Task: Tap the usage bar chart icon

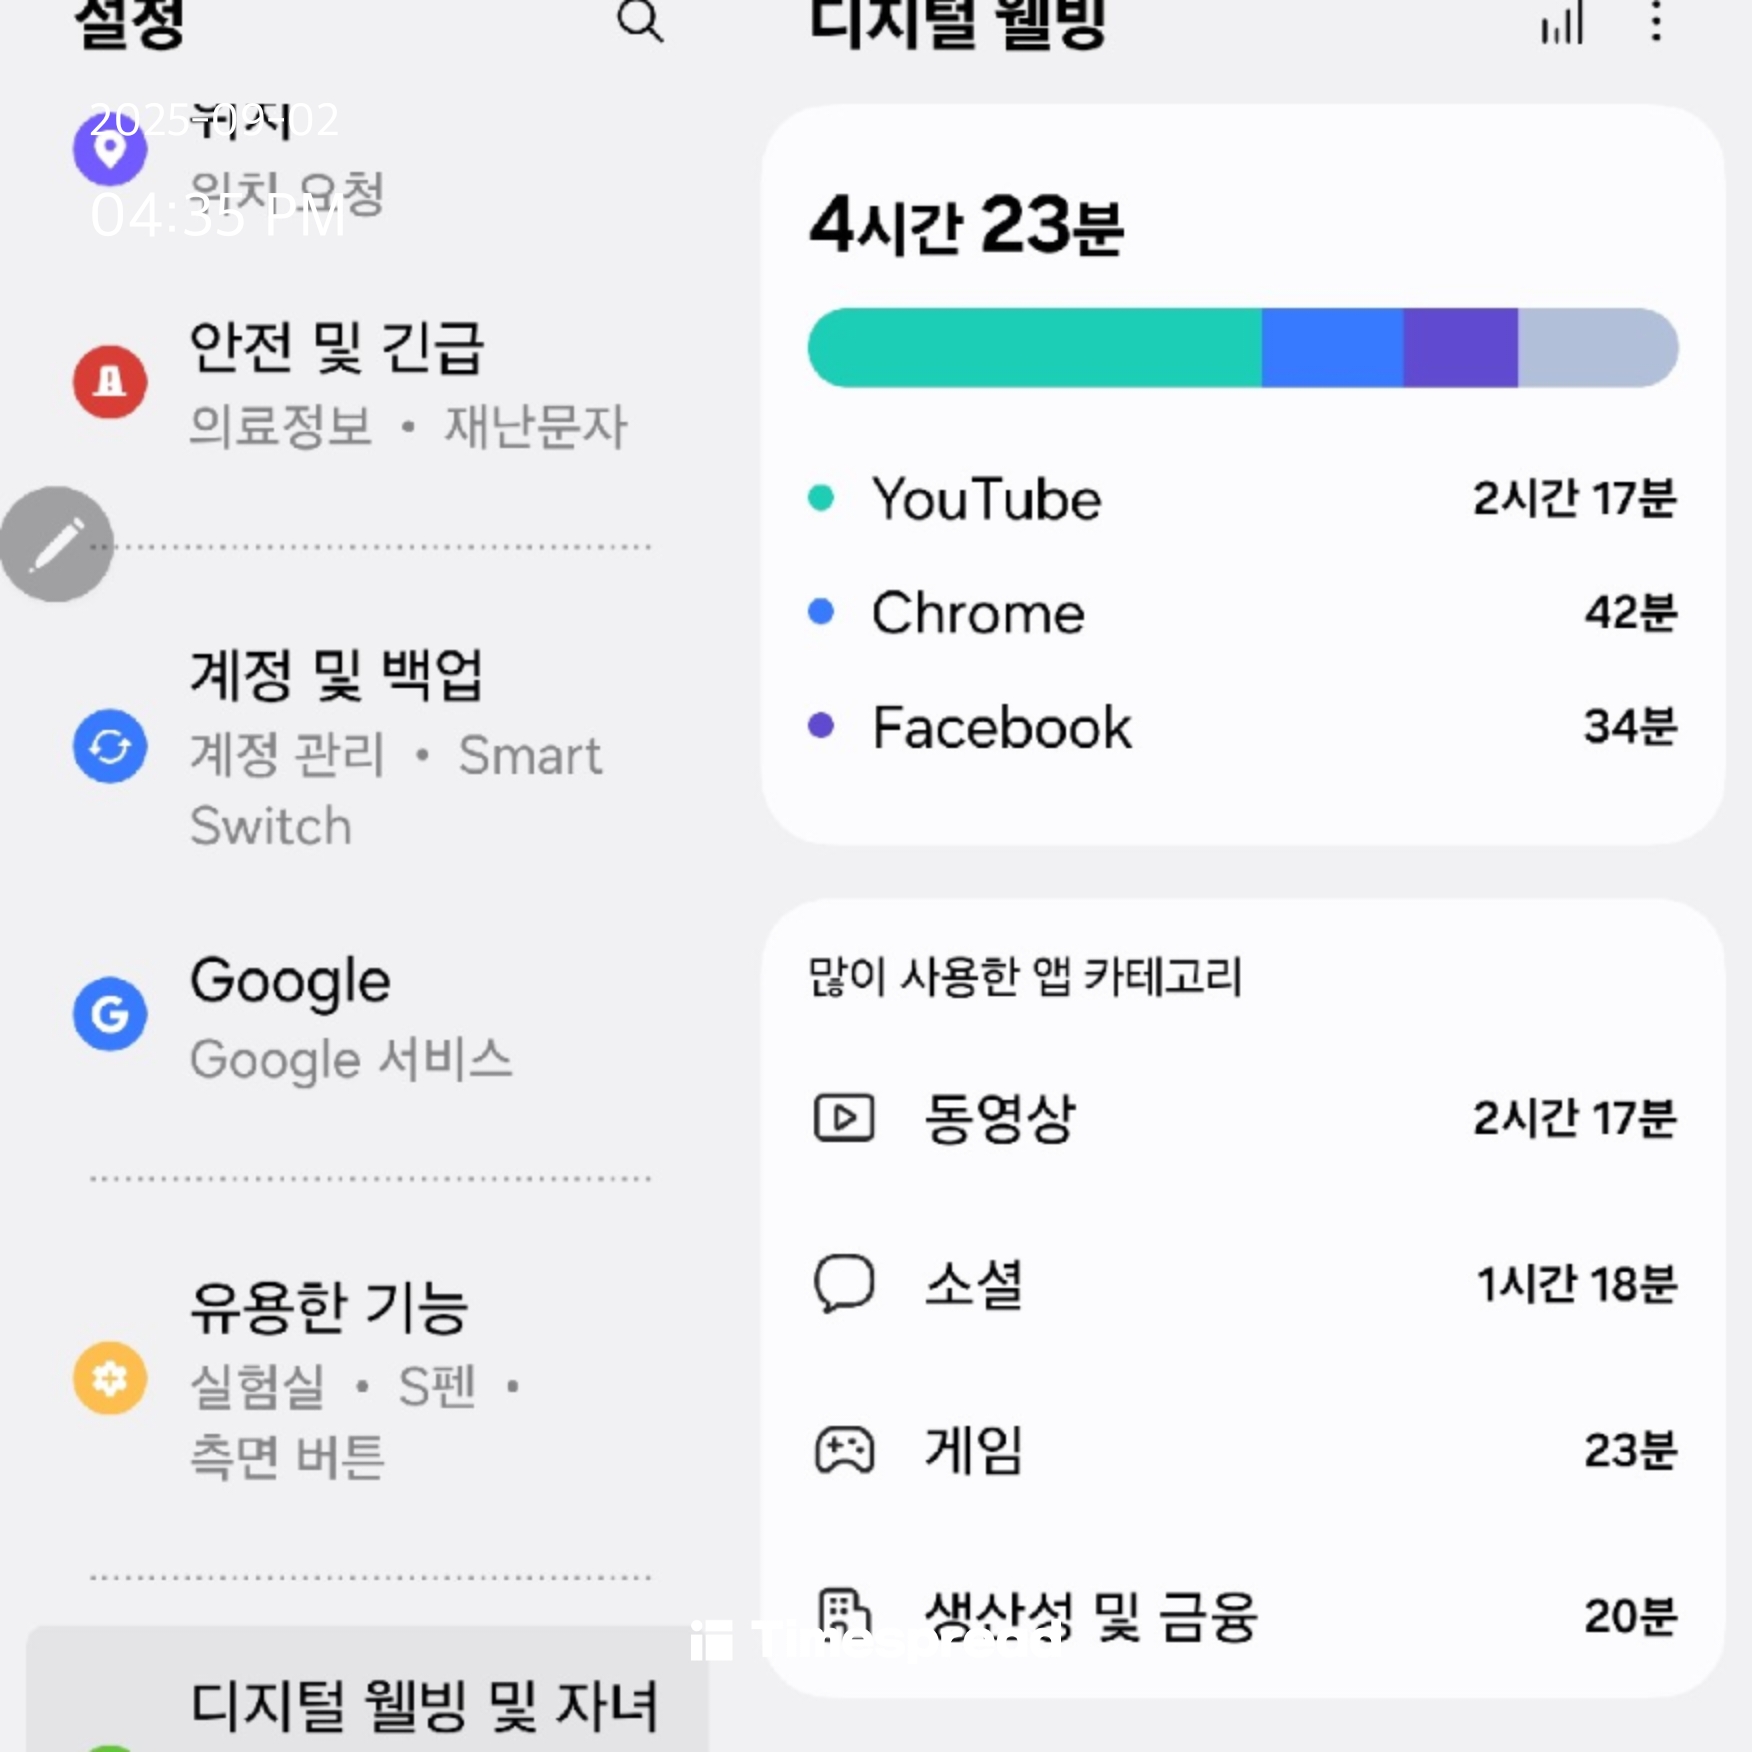Action: pyautogui.click(x=1562, y=23)
